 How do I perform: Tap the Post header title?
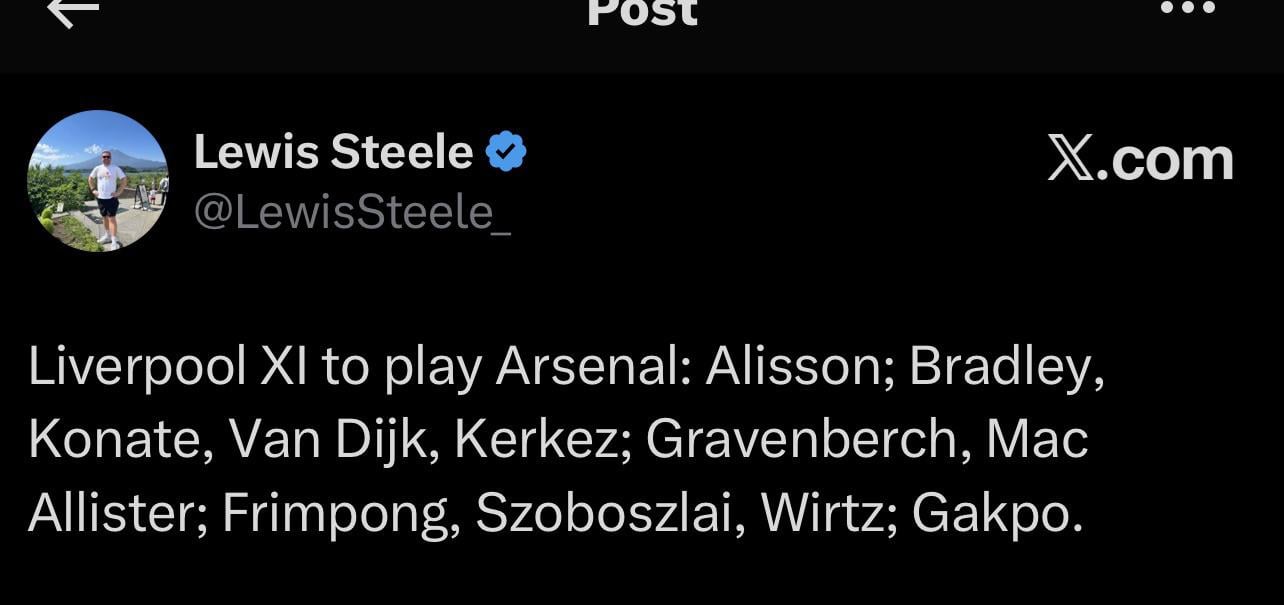click(x=641, y=12)
